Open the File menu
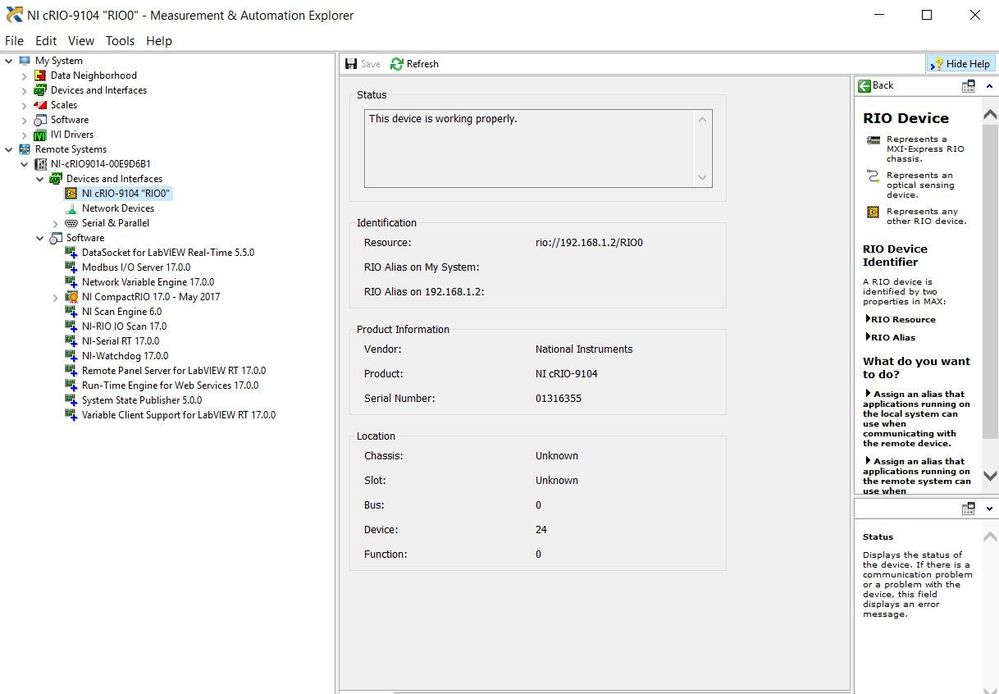Image resolution: width=999 pixels, height=694 pixels. point(14,41)
